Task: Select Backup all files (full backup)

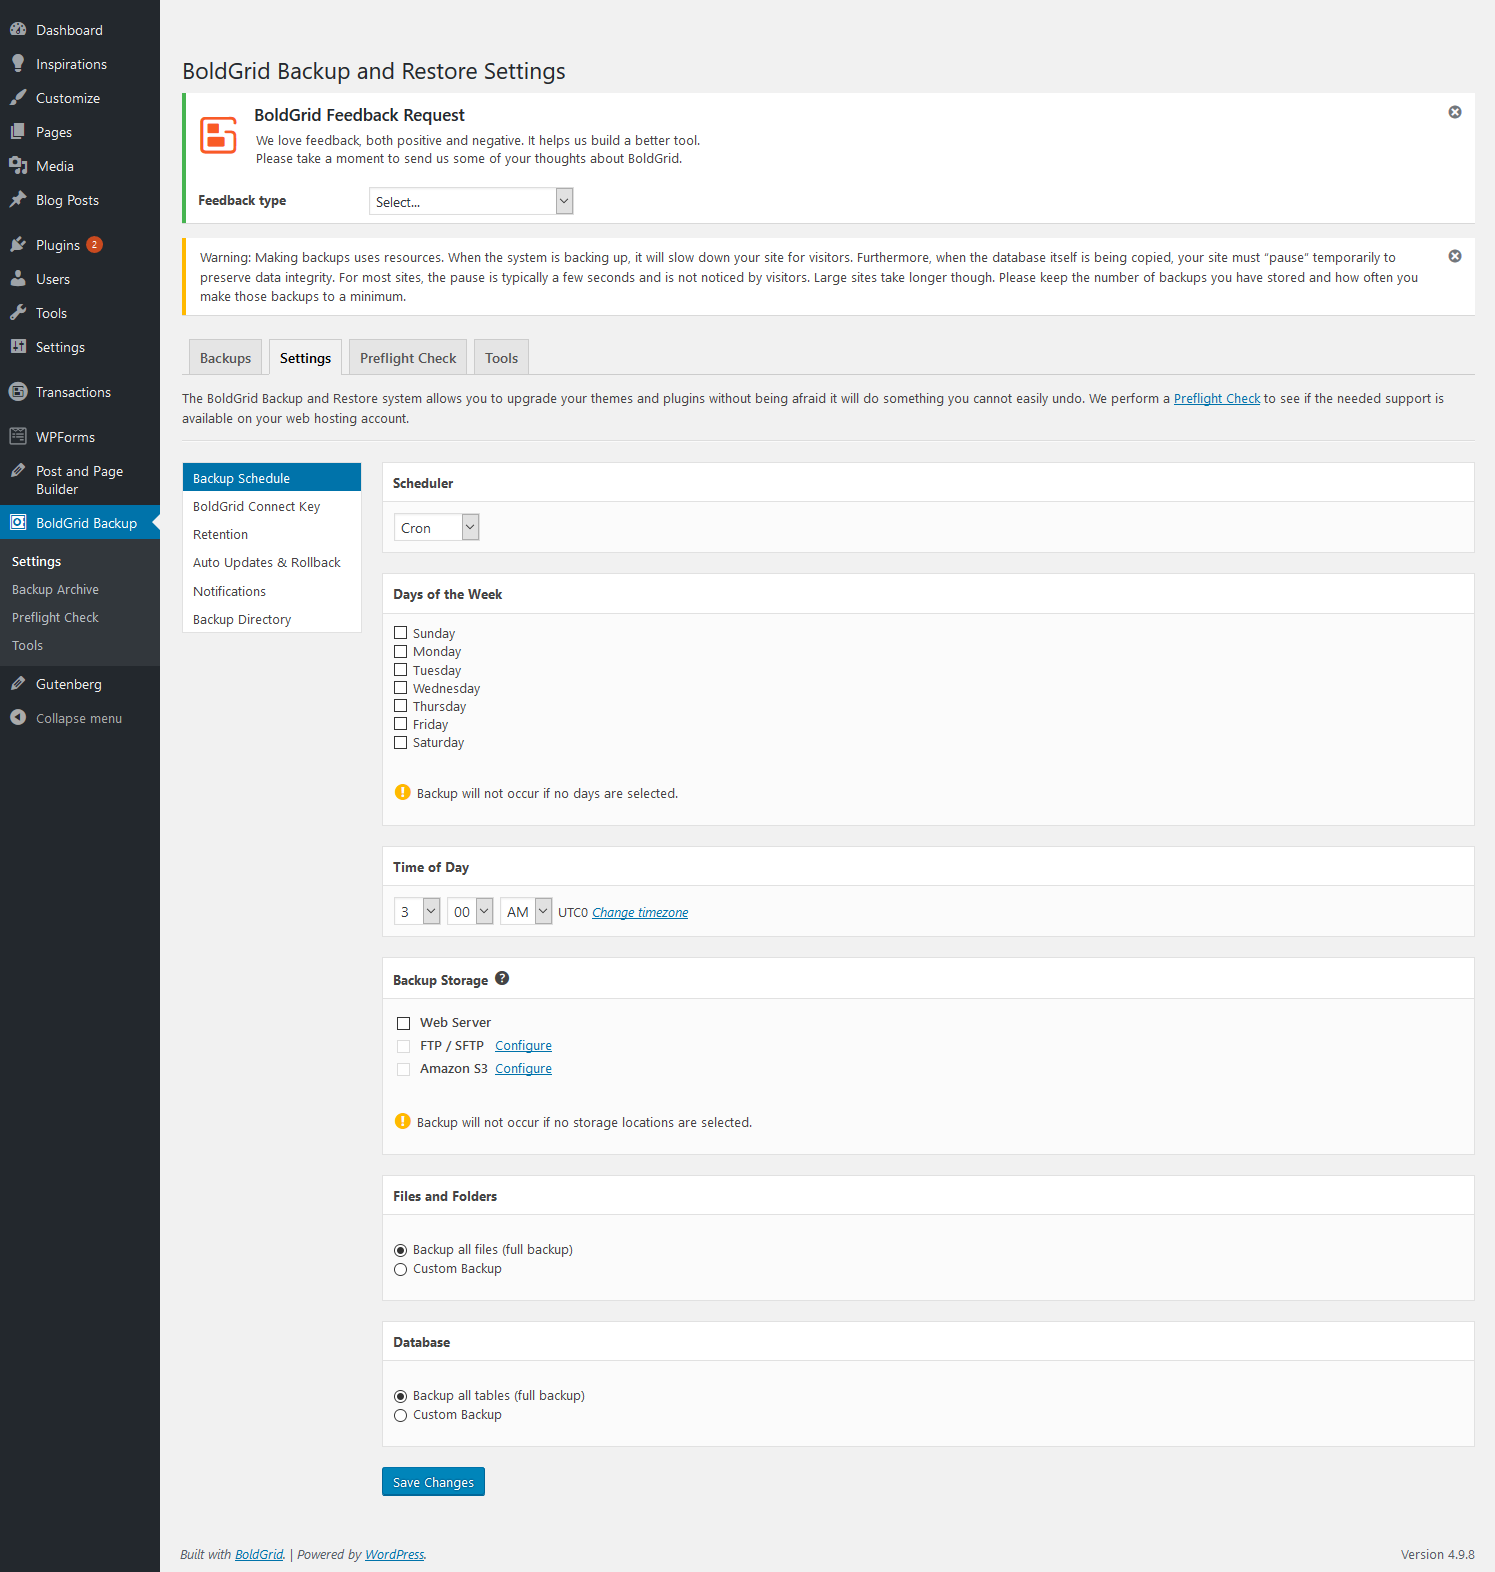Action: tap(401, 1250)
